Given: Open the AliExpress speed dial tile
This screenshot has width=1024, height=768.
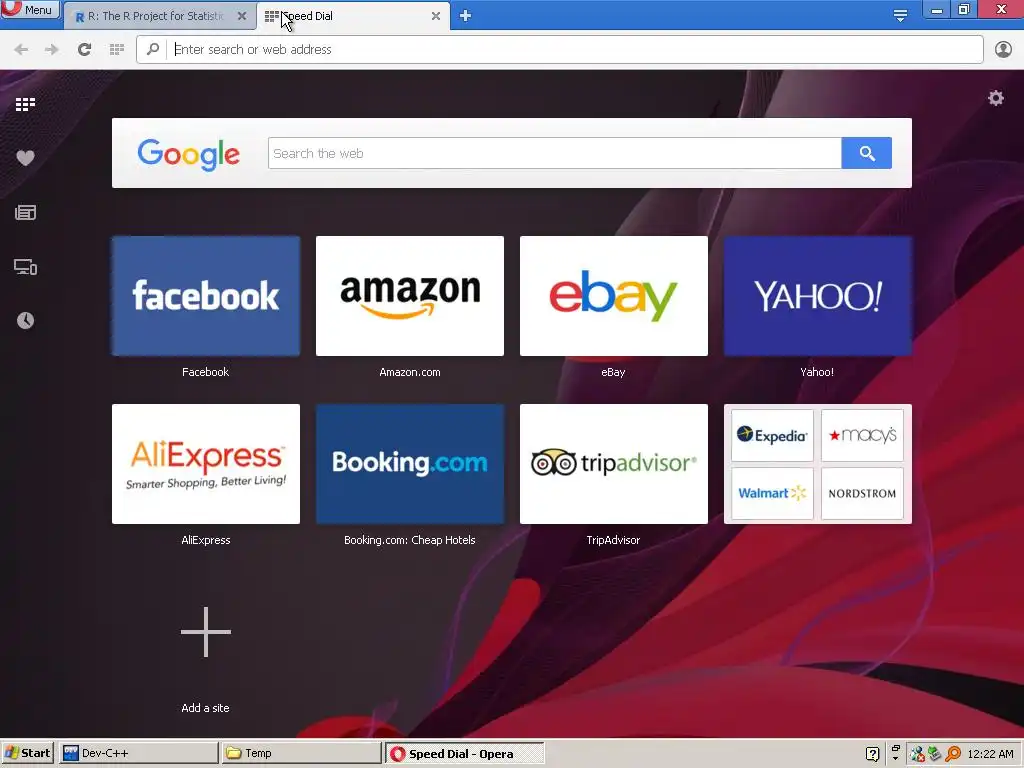Looking at the screenshot, I should 206,464.
